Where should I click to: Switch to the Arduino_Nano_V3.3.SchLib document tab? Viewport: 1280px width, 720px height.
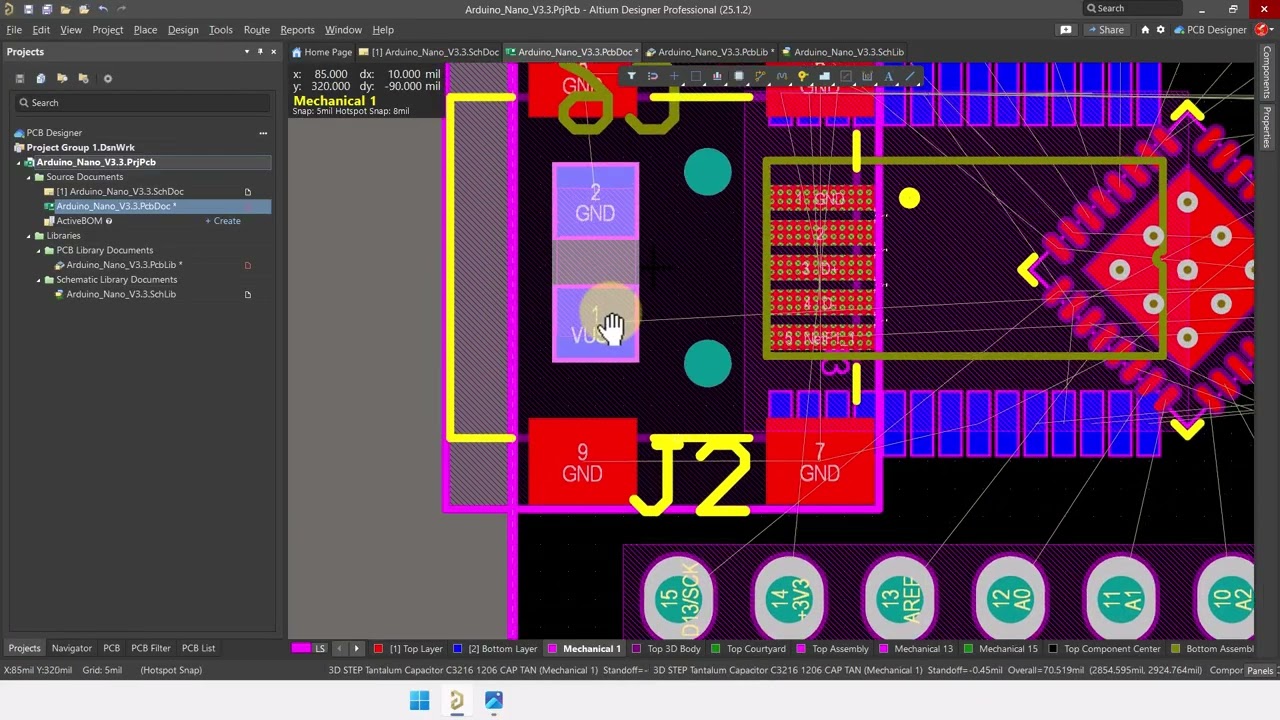842,52
